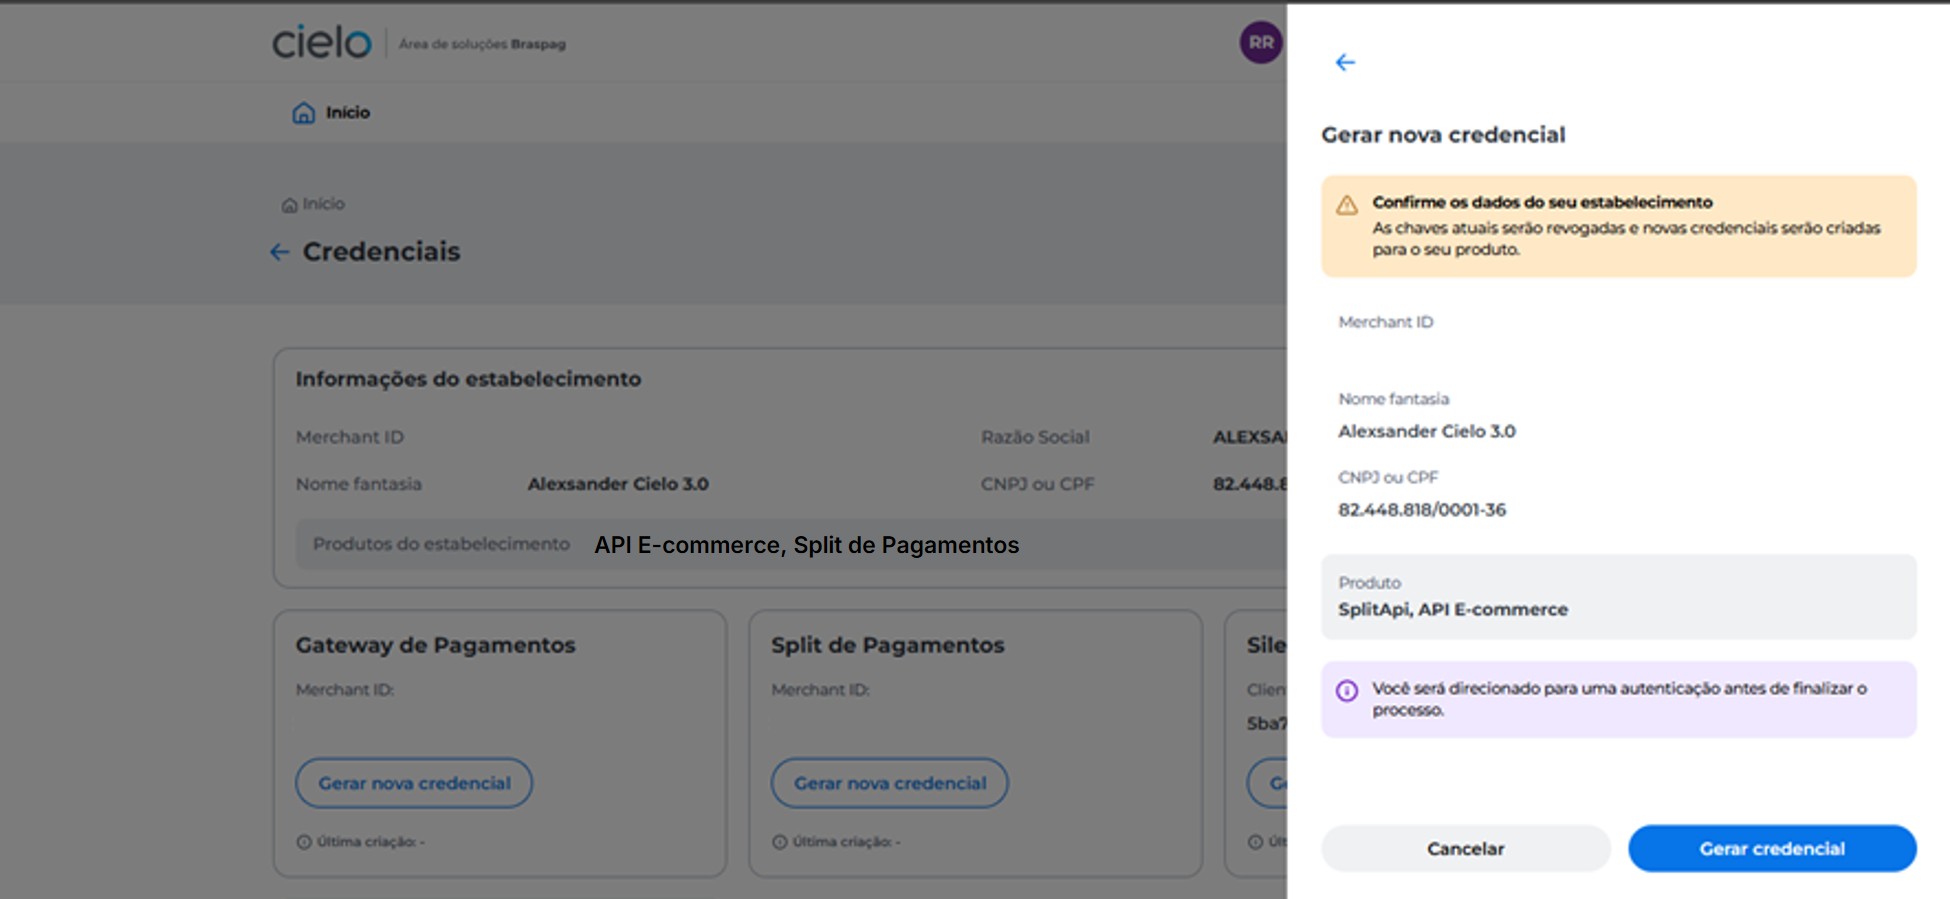Click the 'Gerar nova credencial' panel title

point(1443,135)
